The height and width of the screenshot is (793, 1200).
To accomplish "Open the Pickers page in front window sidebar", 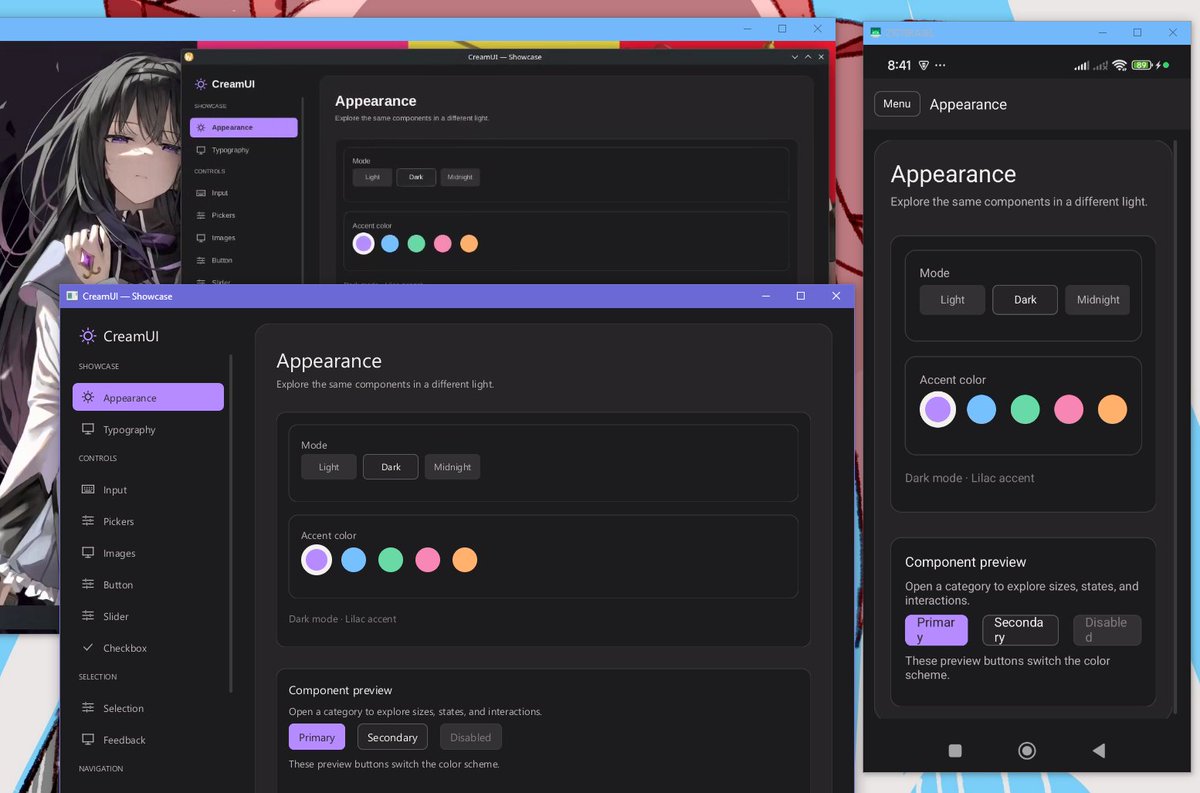I will click(148, 521).
